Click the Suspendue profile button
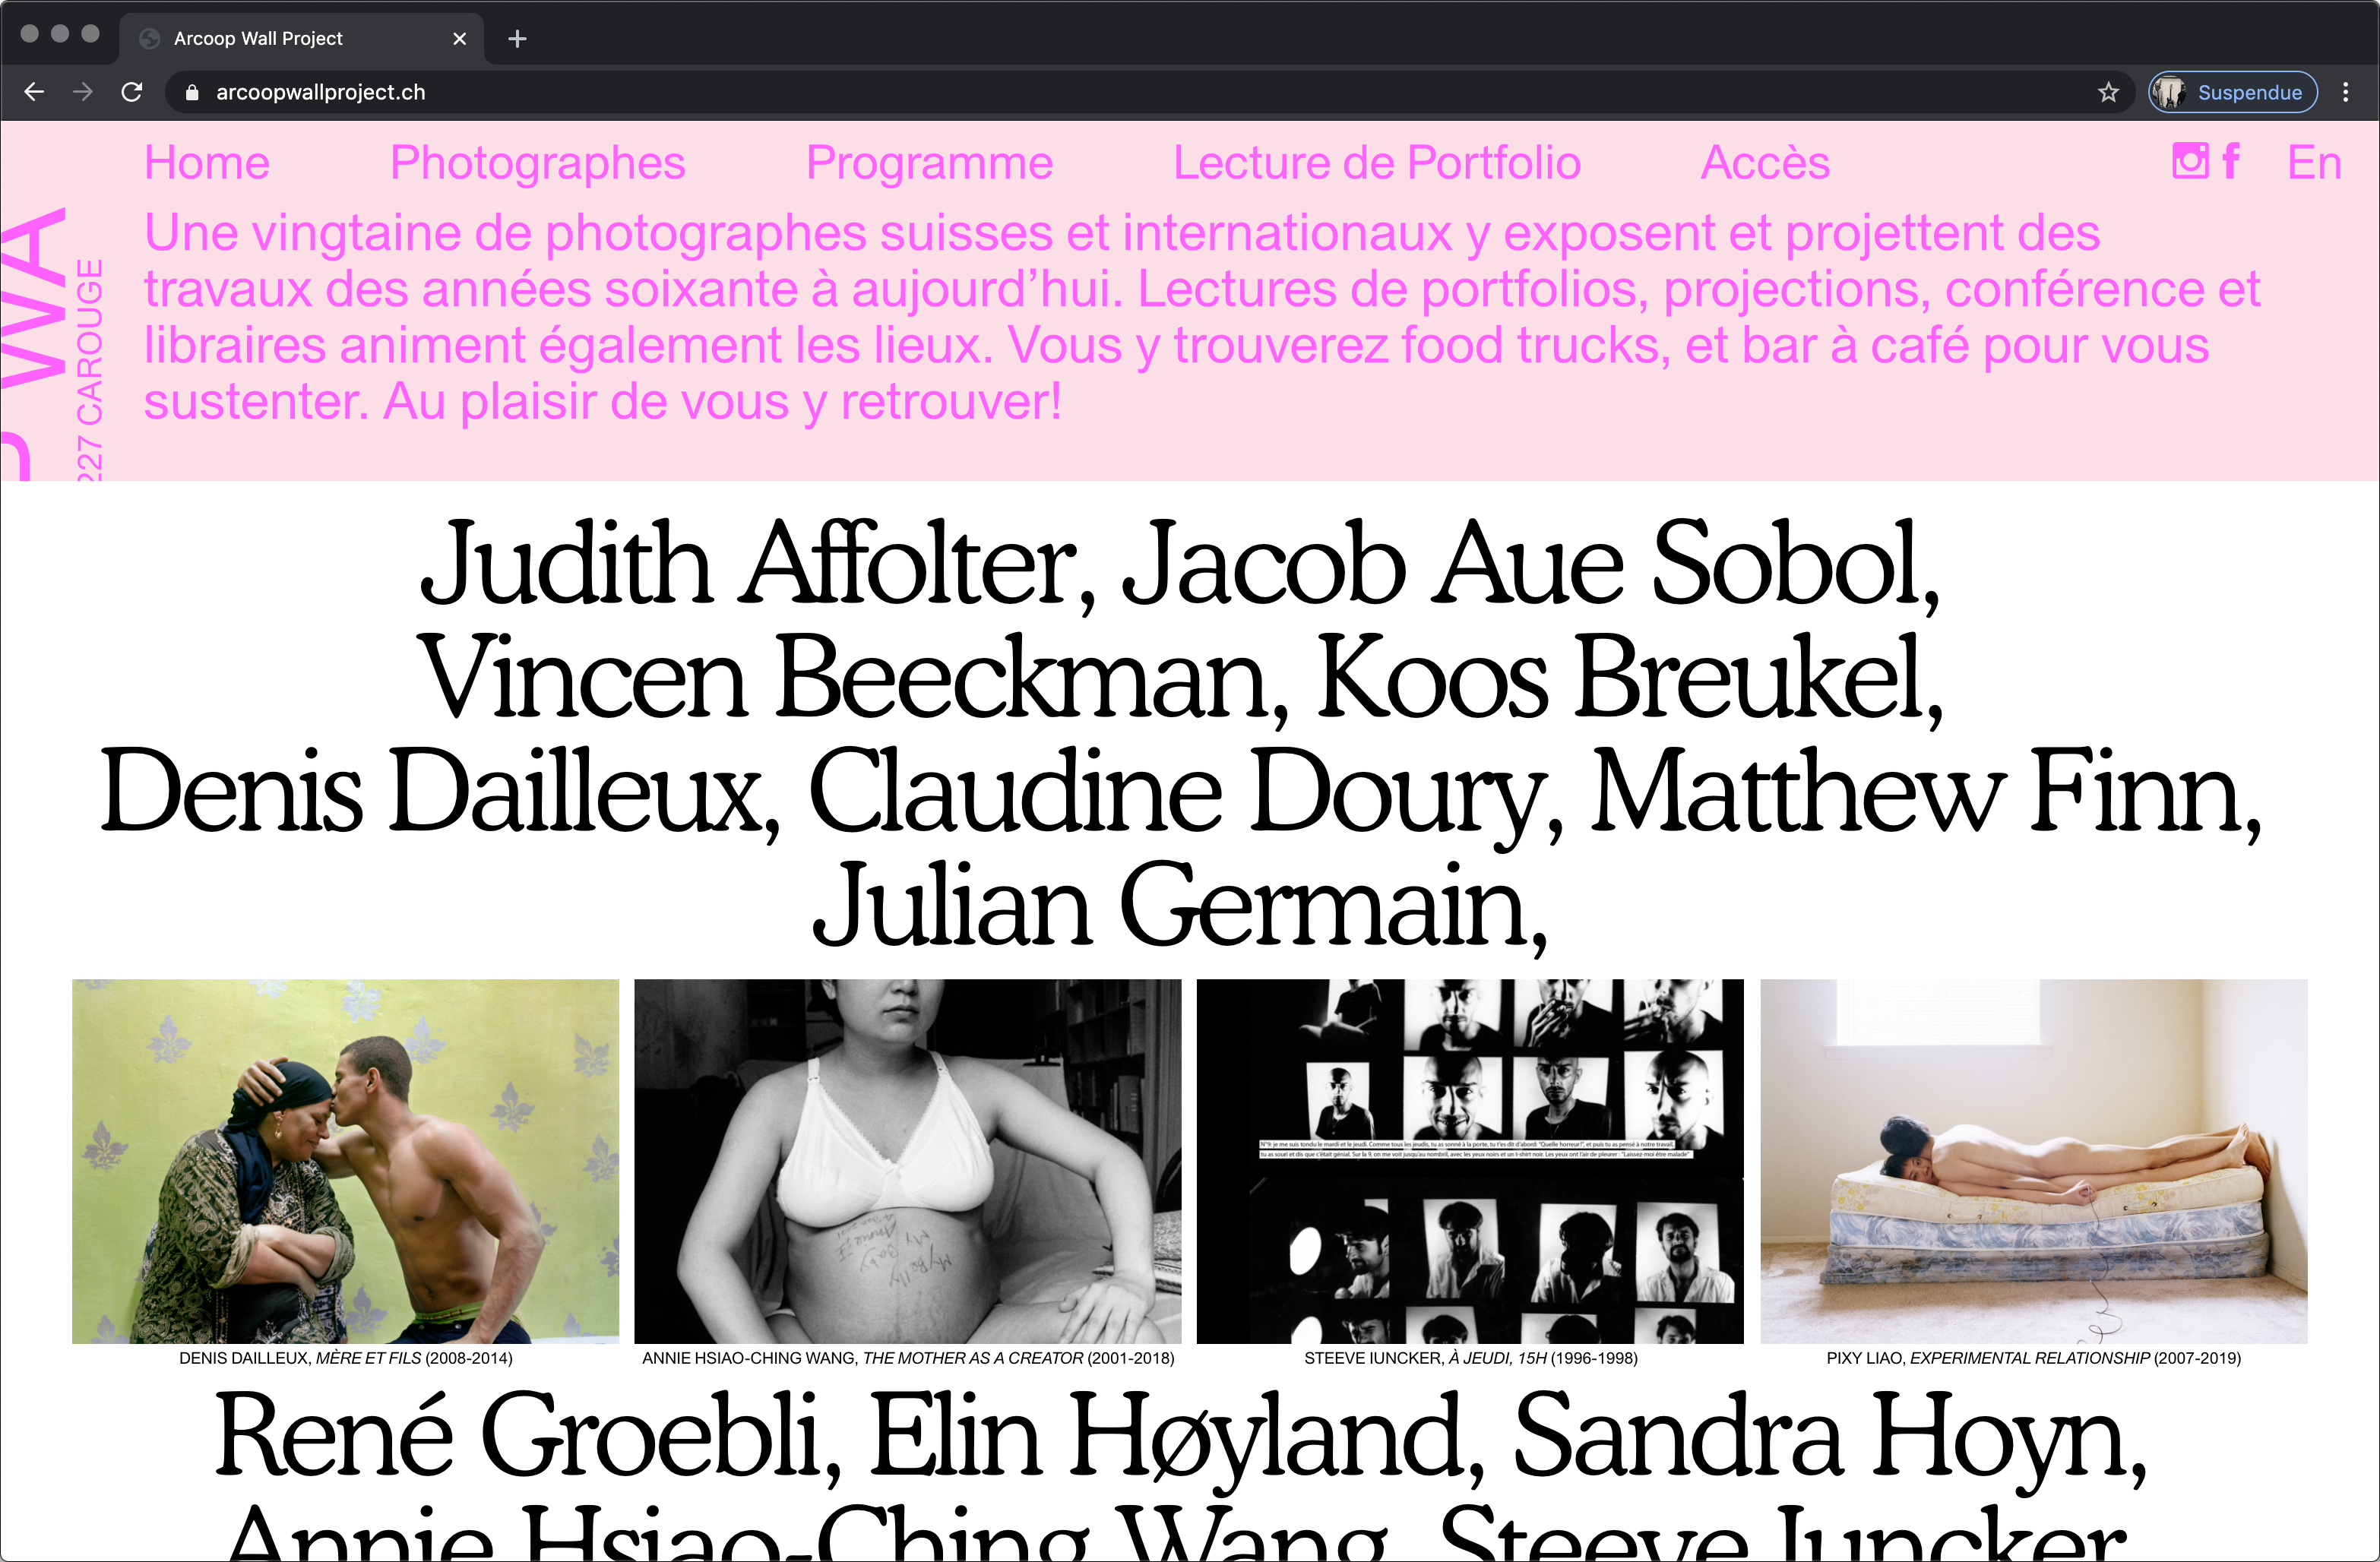Viewport: 2380px width, 1562px height. click(2233, 93)
